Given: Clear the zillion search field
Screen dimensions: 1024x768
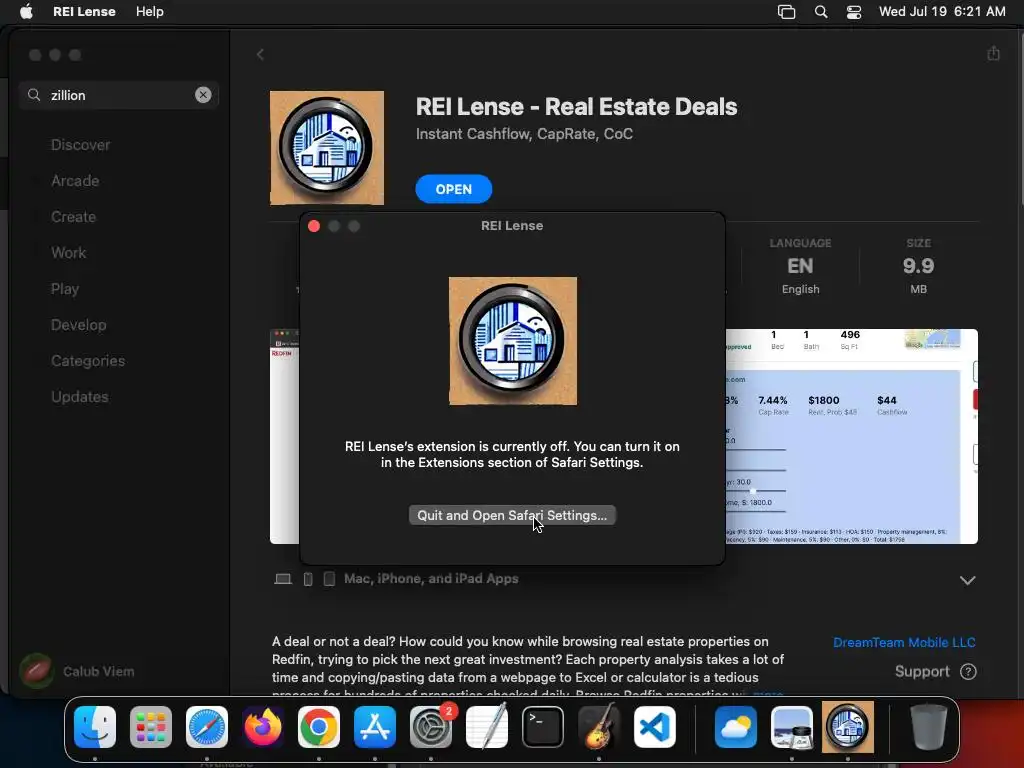Looking at the screenshot, I should [x=203, y=95].
